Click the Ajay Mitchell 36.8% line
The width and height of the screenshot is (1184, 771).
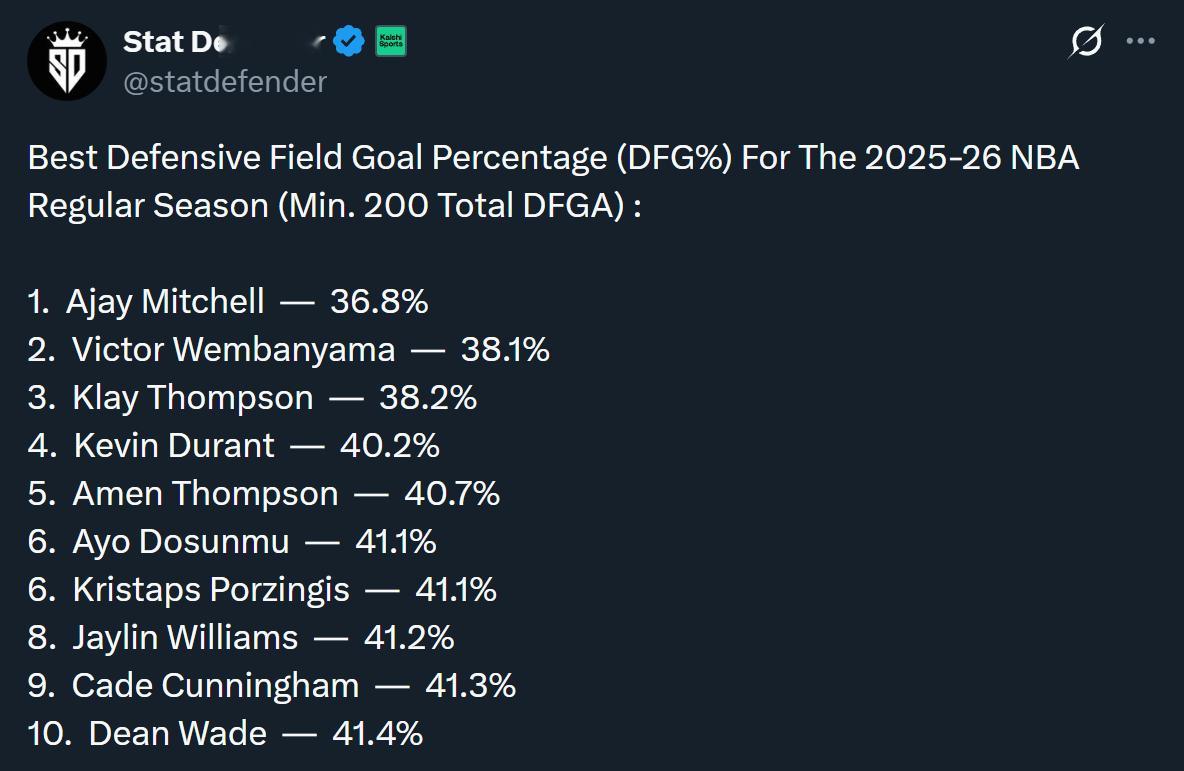click(x=228, y=301)
